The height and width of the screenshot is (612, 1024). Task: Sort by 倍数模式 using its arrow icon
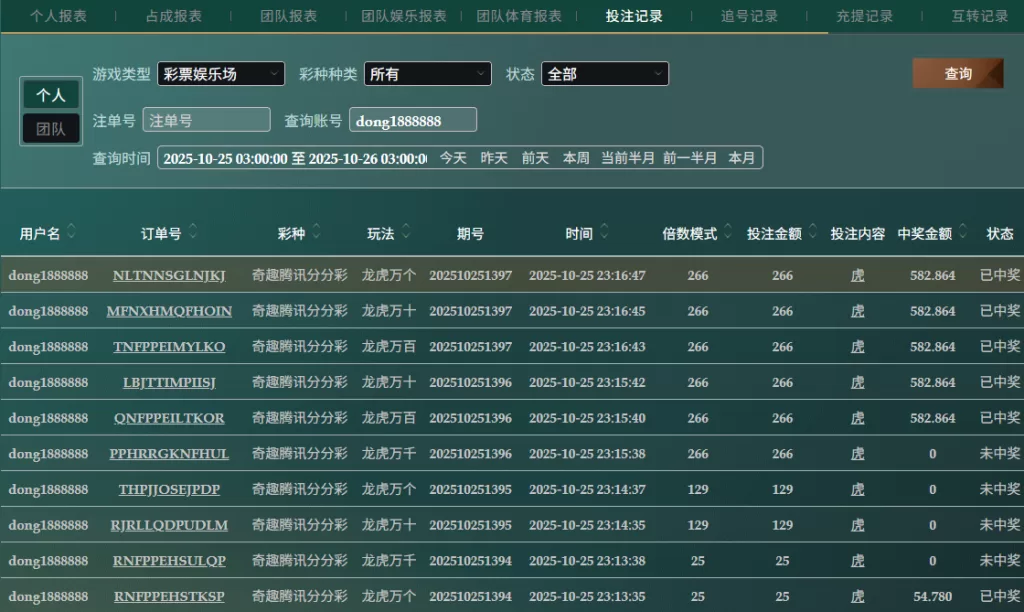(728, 232)
